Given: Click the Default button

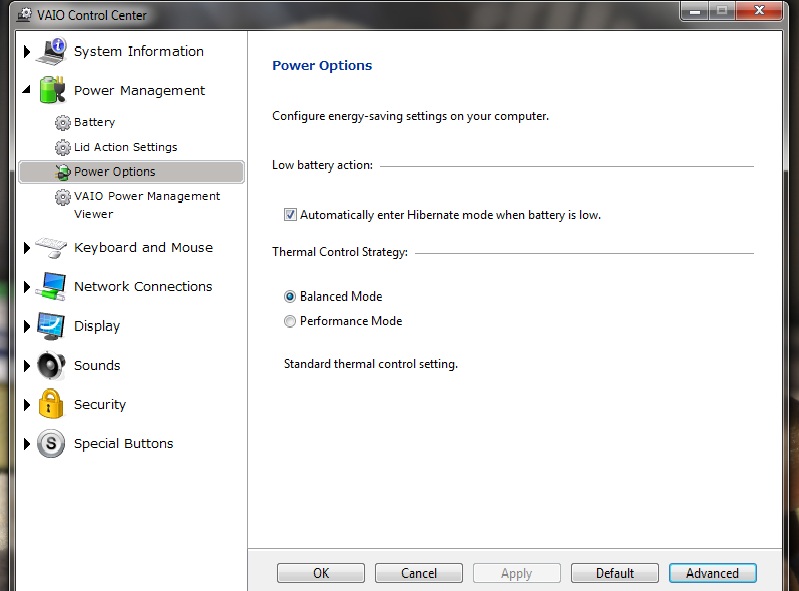Looking at the screenshot, I should tap(615, 573).
